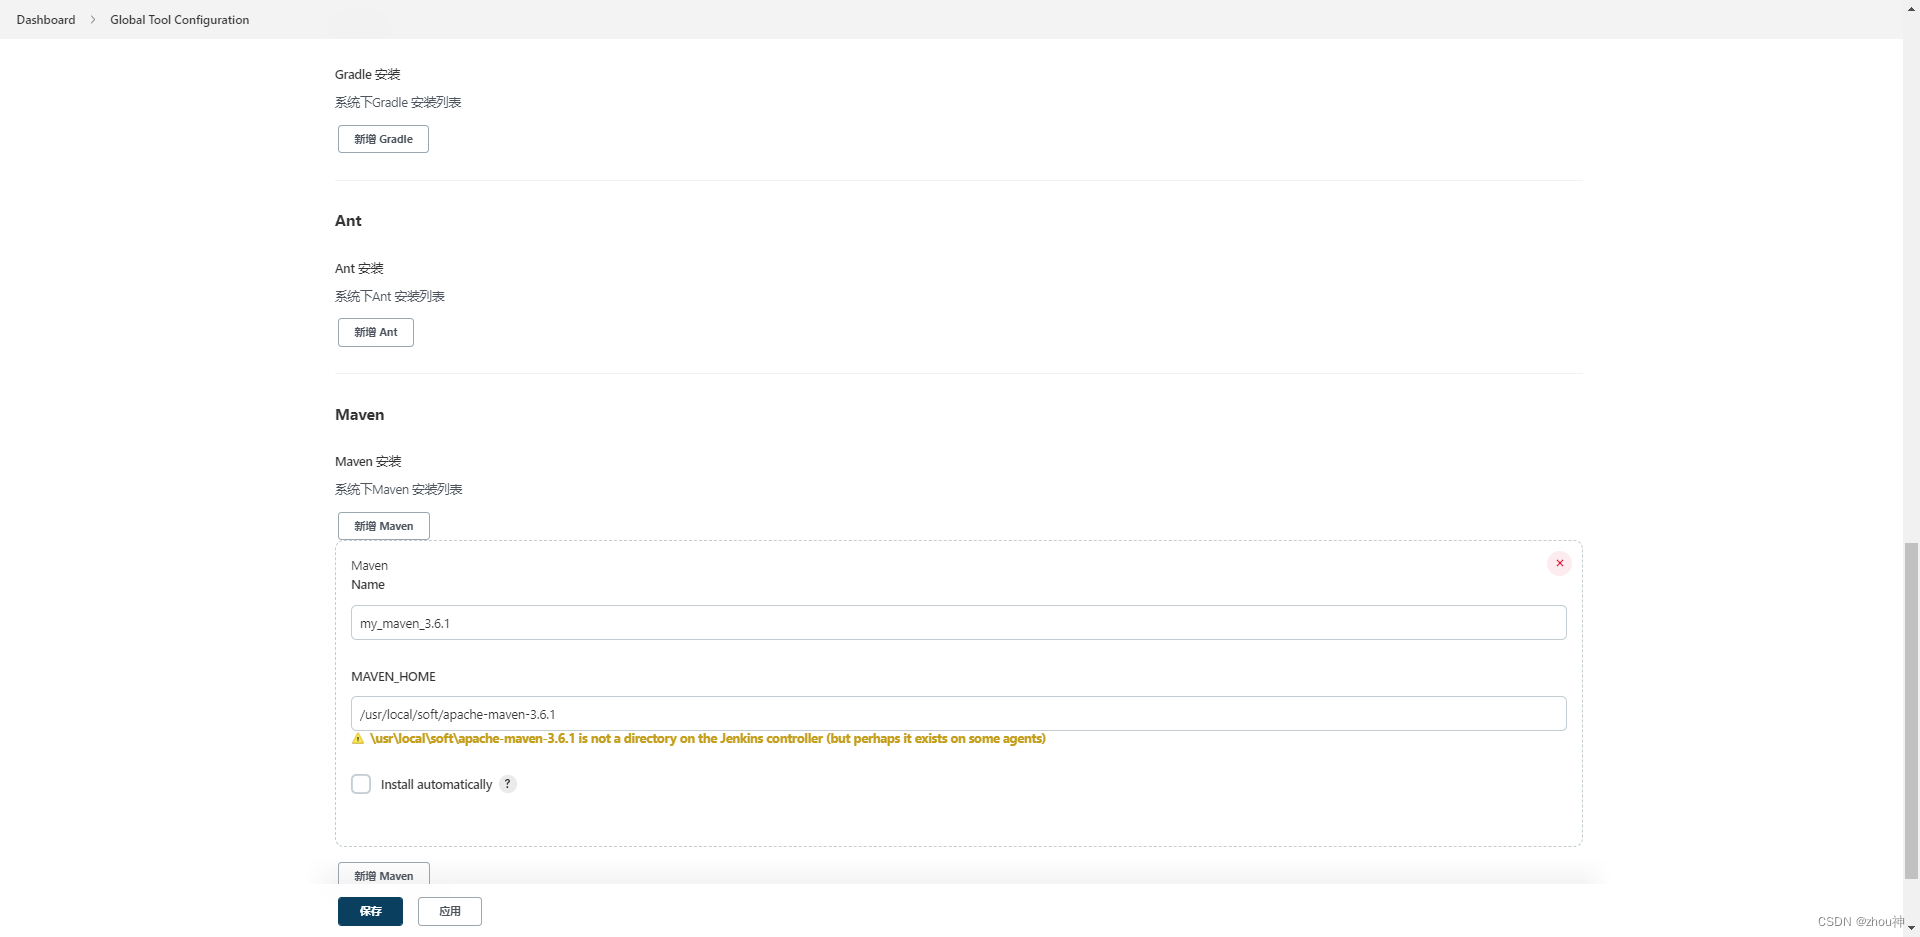Click the orange directory warning message
Image resolution: width=1920 pixels, height=937 pixels.
click(x=707, y=739)
